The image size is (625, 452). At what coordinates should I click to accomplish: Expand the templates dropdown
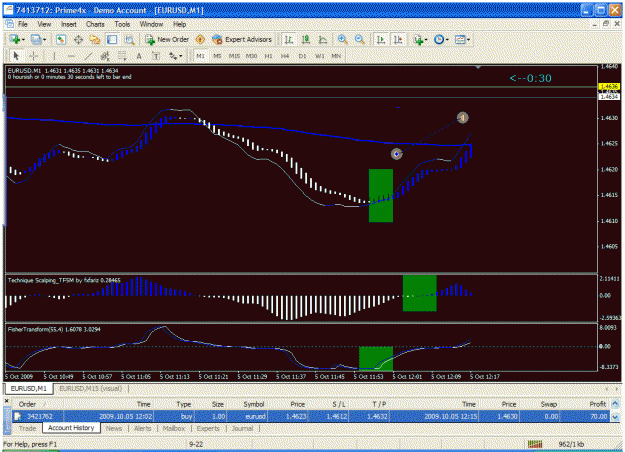468,39
